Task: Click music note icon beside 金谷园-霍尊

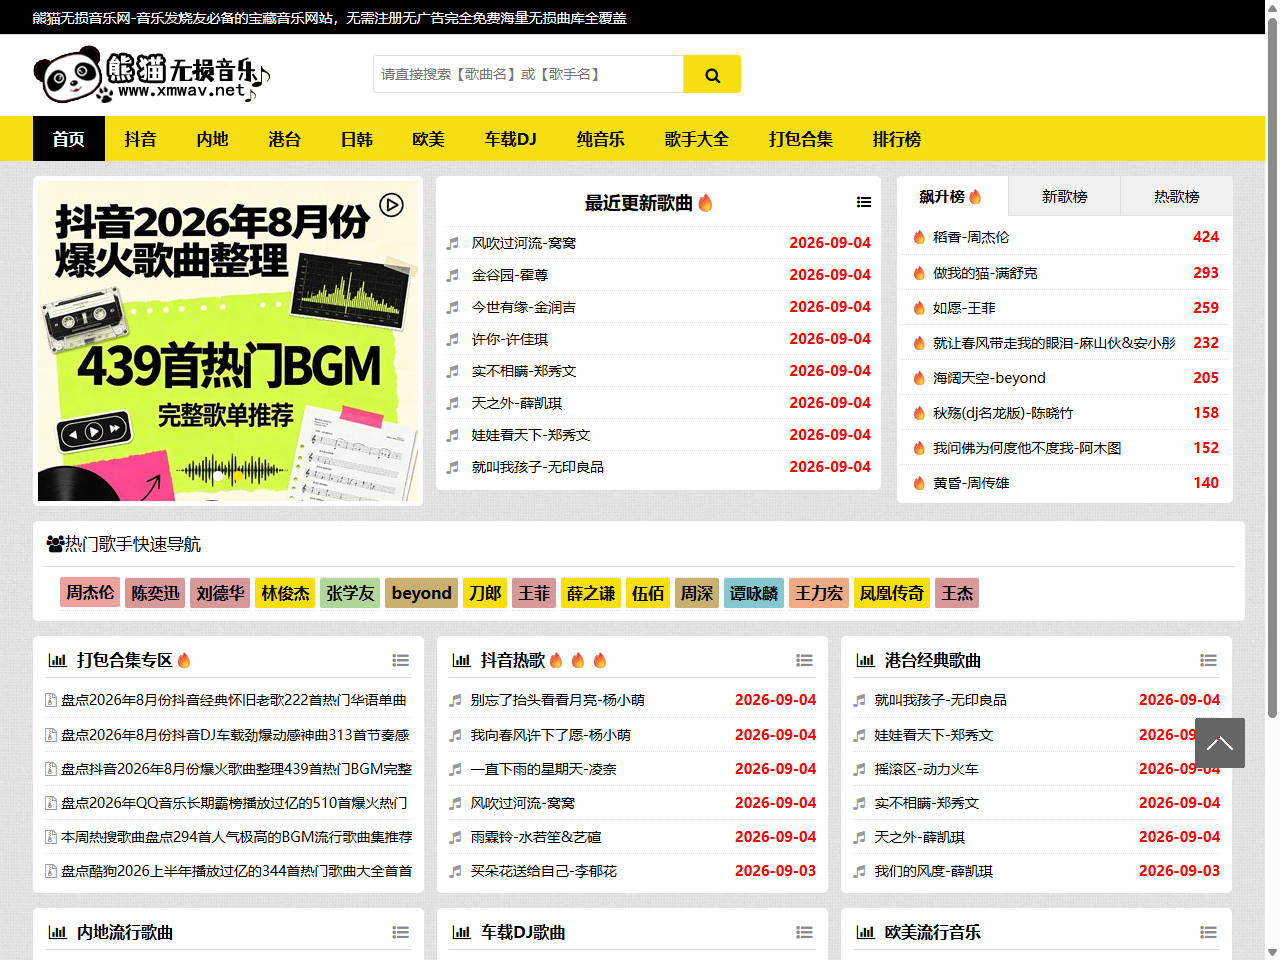Action: tap(453, 275)
